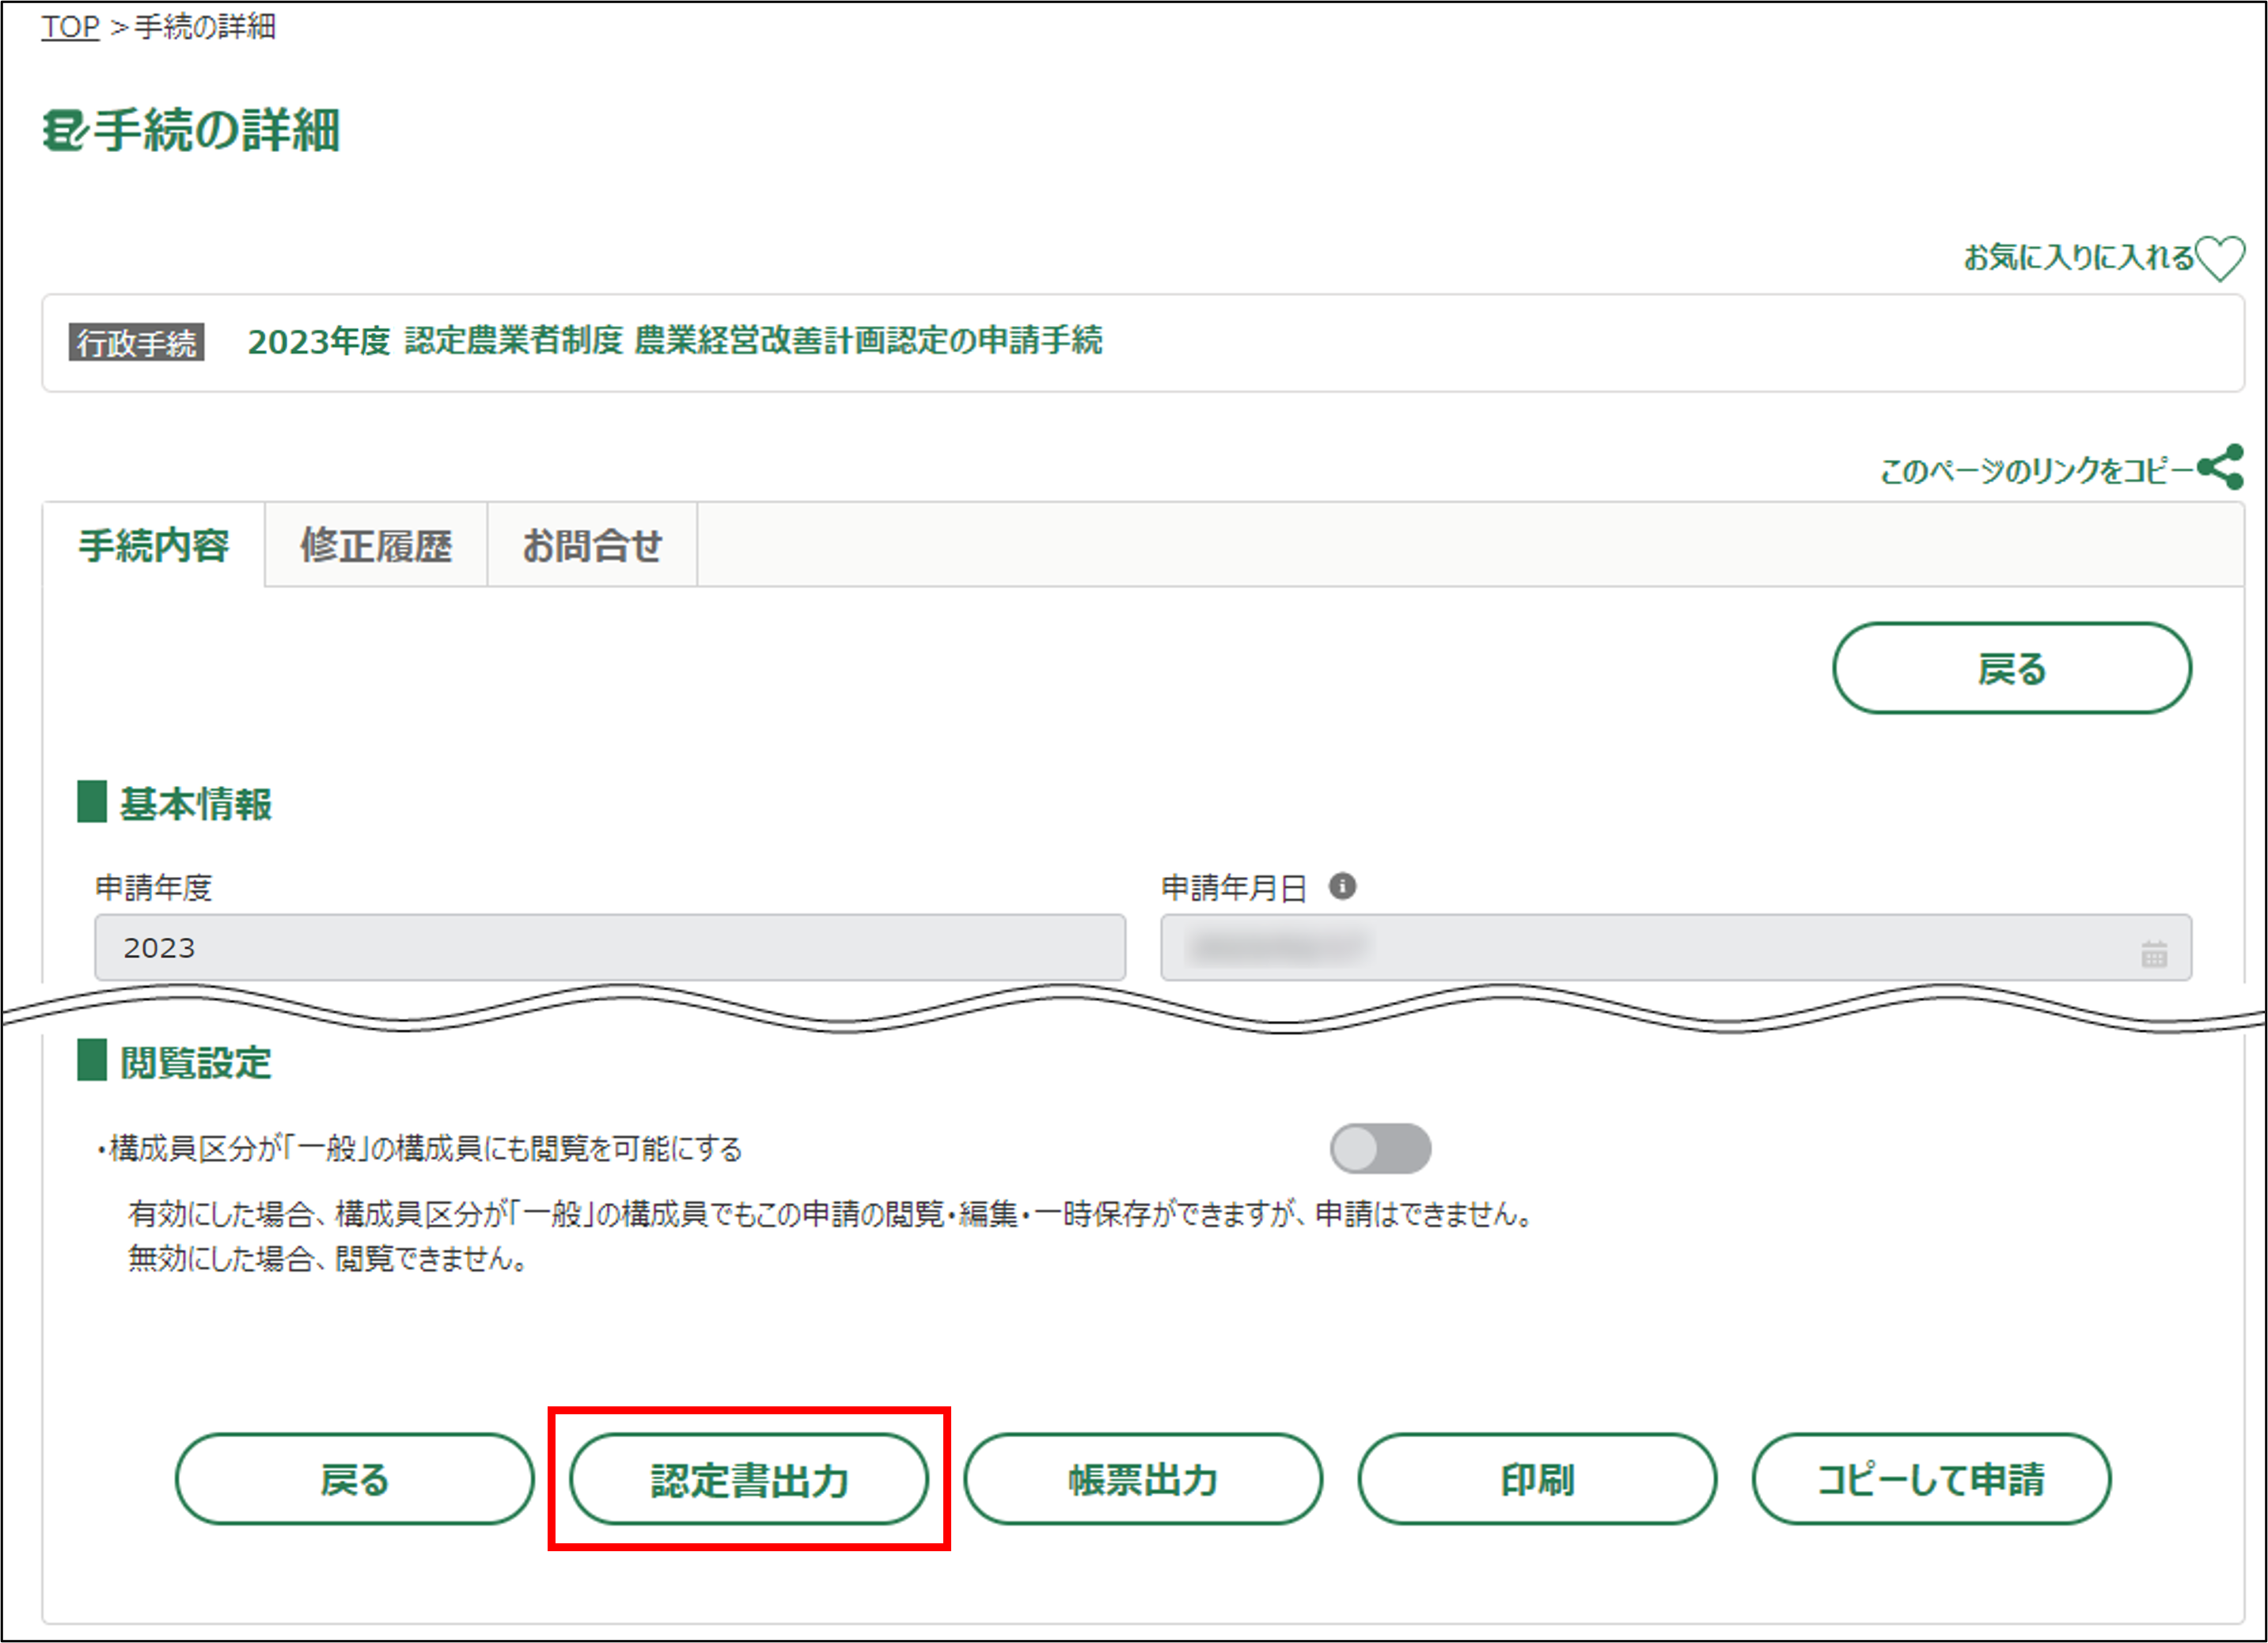Click the heart favorite icon
This screenshot has width=2268, height=1643.
tap(2220, 258)
